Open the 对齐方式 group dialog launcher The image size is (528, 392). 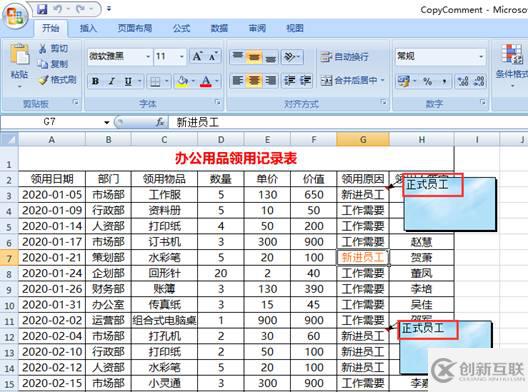click(383, 101)
